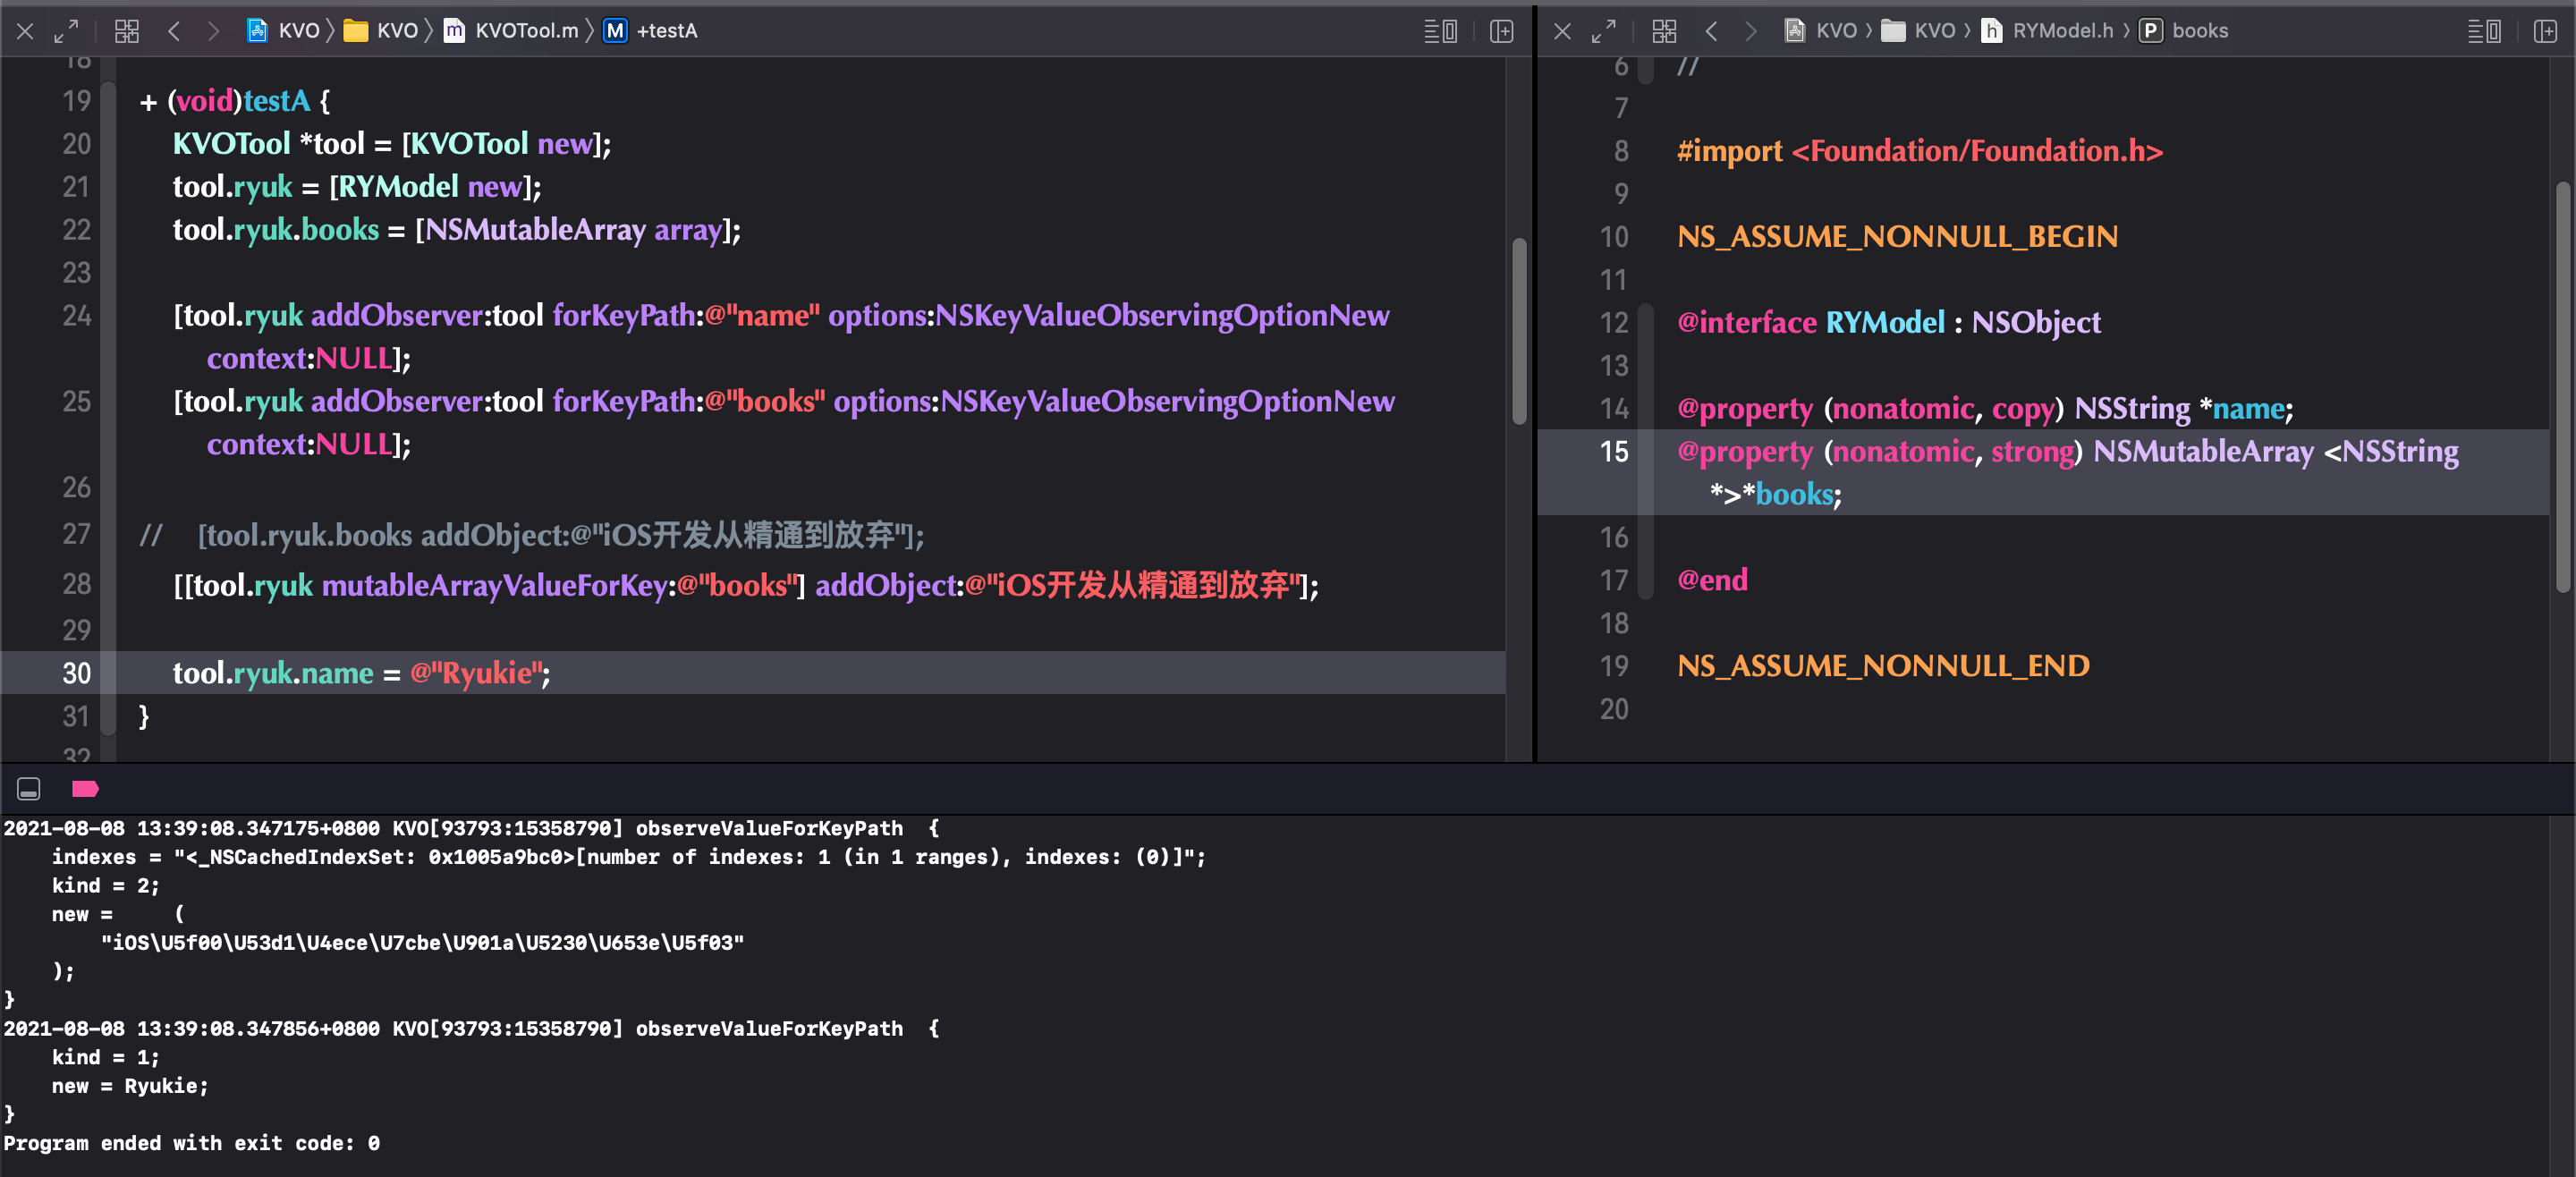Screen dimensions: 2576x1177
Task: Click the testA method name in line 19
Action: pos(276,101)
